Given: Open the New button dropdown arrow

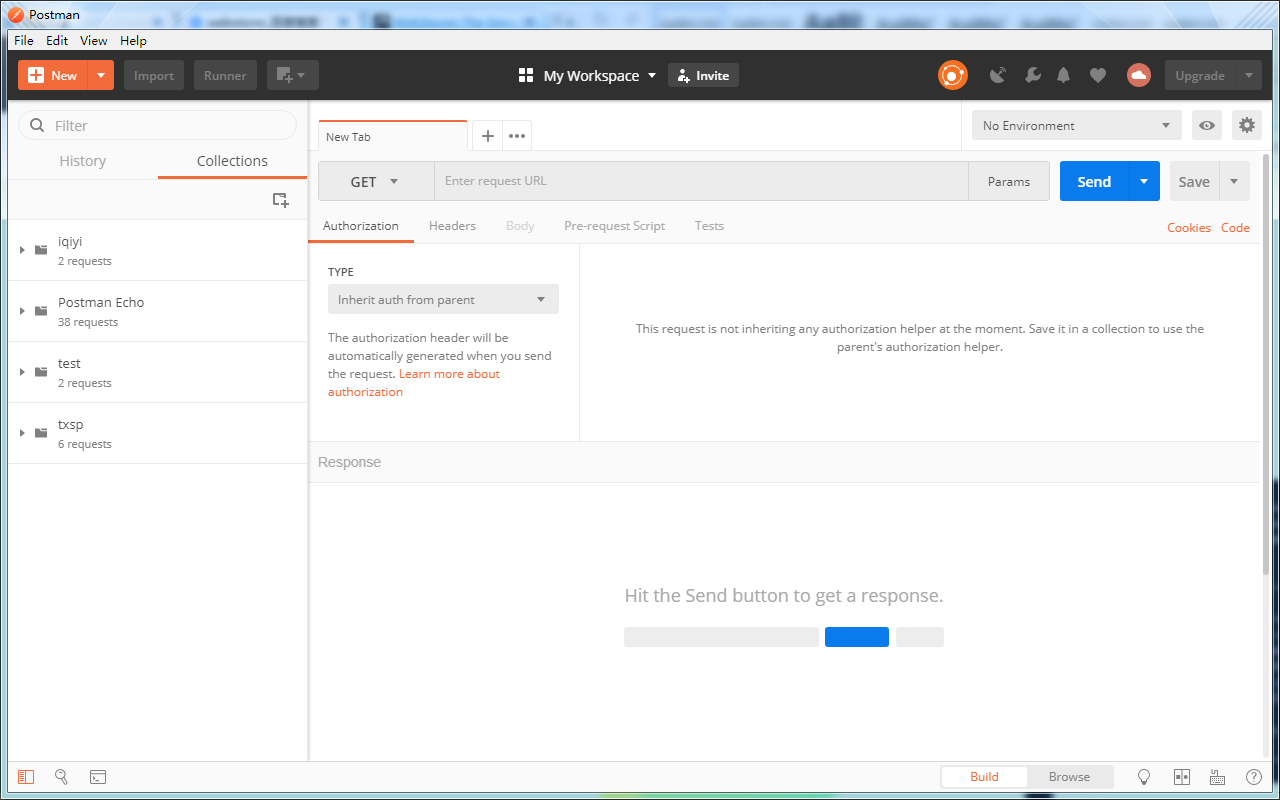Looking at the screenshot, I should pos(101,75).
